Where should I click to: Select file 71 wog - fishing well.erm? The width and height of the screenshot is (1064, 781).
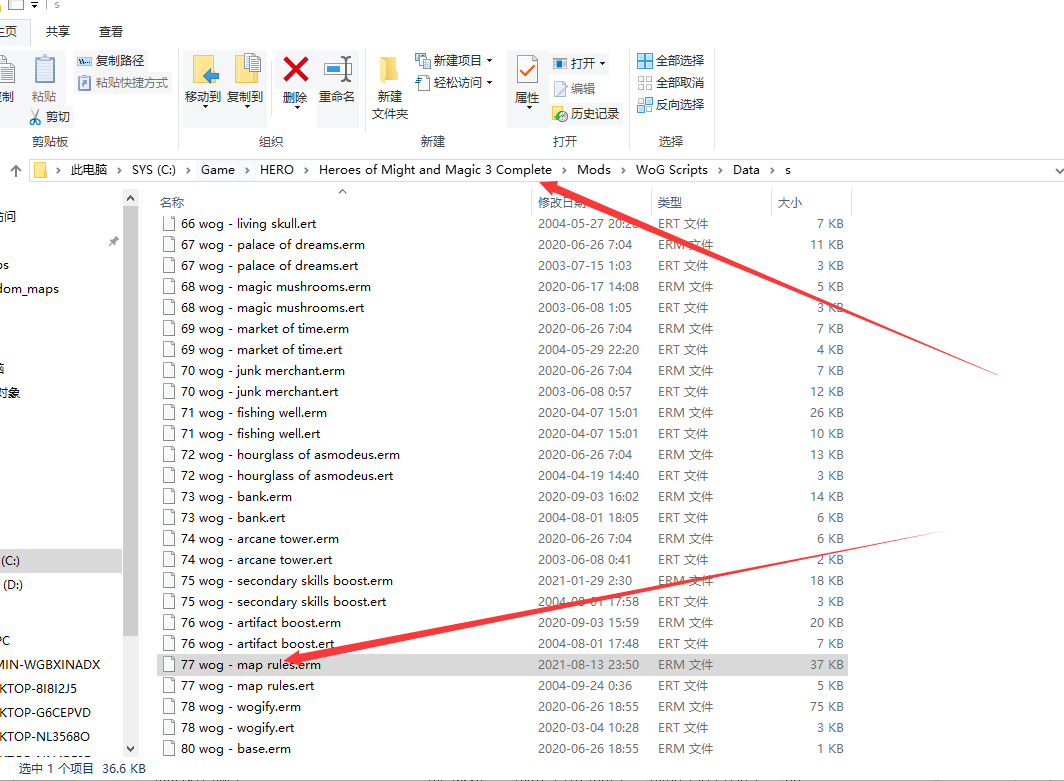pos(502,413)
